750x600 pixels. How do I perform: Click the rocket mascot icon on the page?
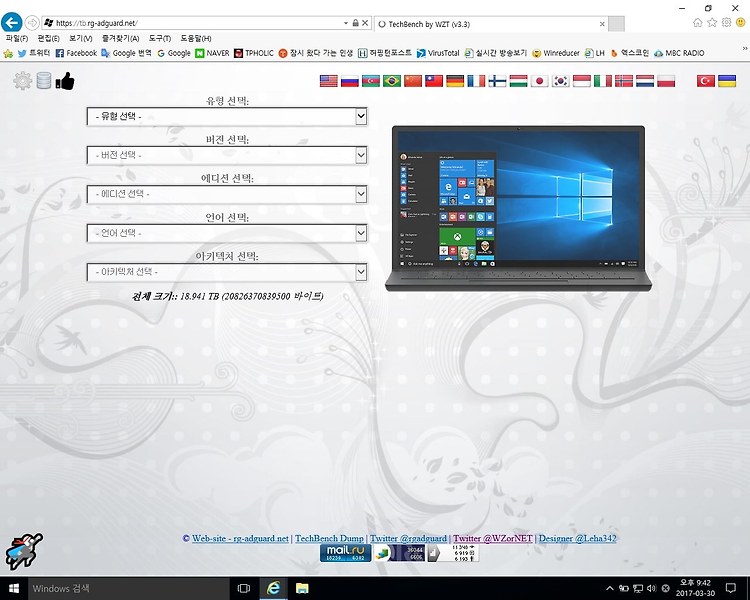(x=24, y=552)
